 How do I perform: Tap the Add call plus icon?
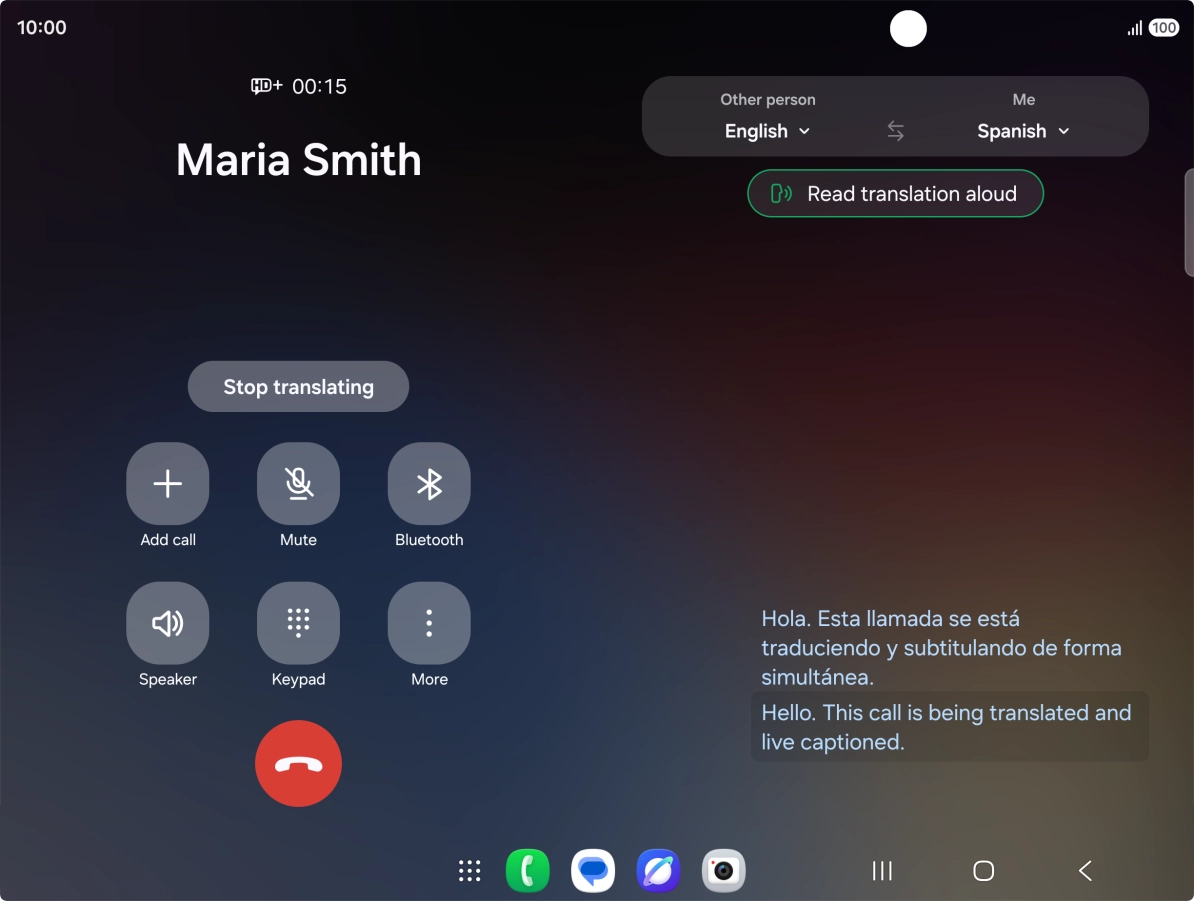coord(168,484)
